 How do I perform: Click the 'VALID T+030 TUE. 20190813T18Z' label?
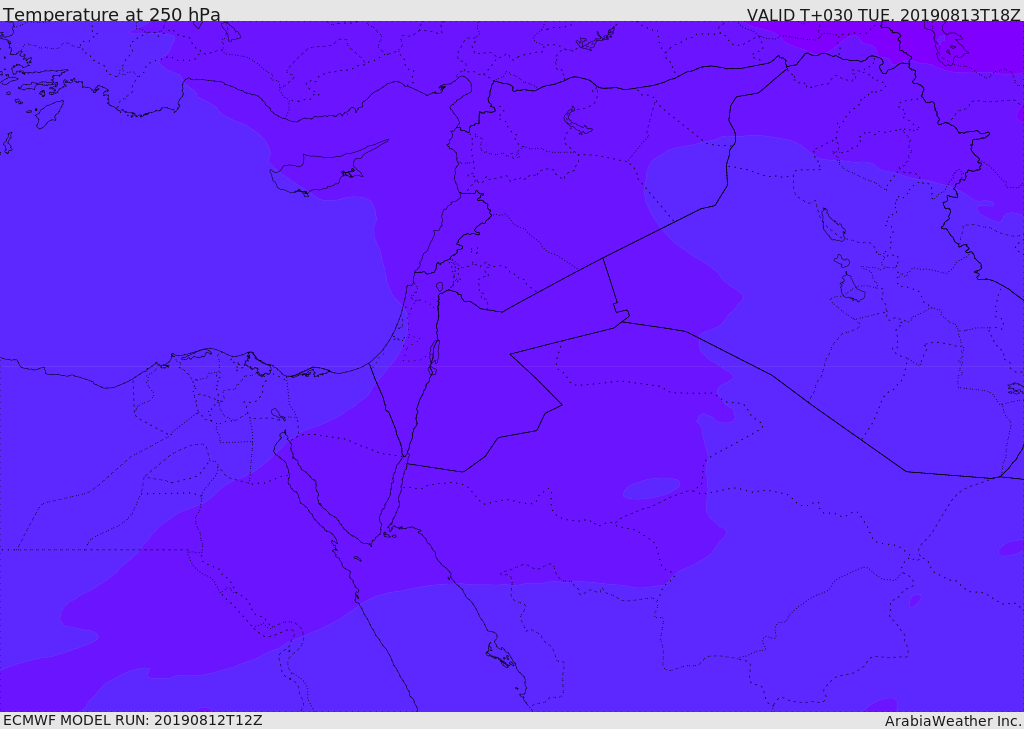[x=884, y=14]
